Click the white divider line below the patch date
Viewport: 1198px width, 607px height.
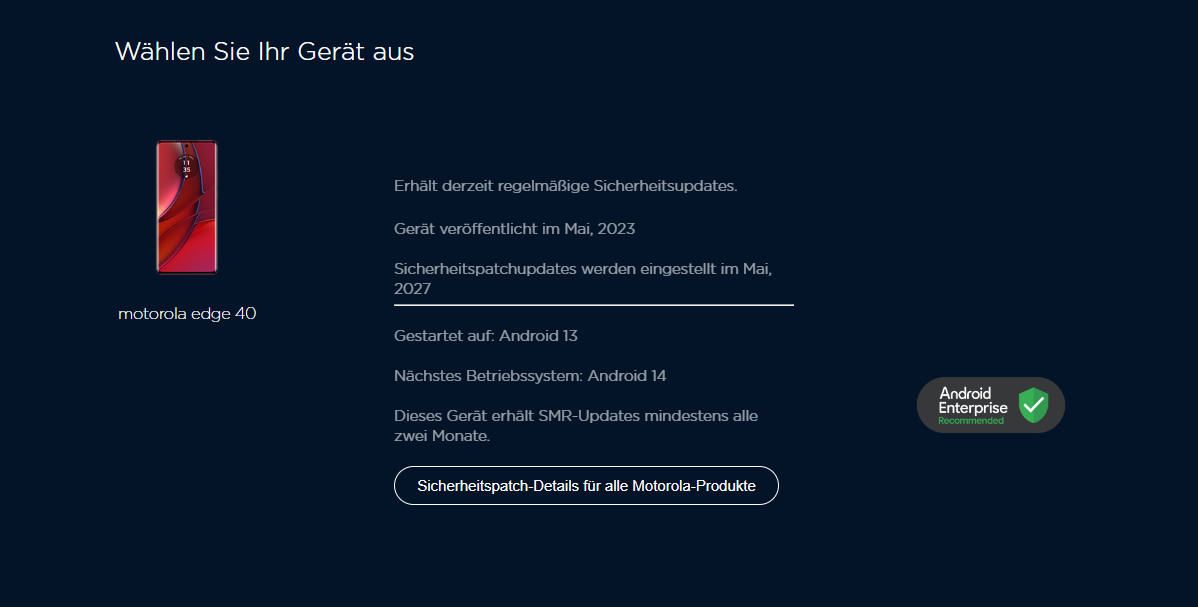tap(593, 304)
